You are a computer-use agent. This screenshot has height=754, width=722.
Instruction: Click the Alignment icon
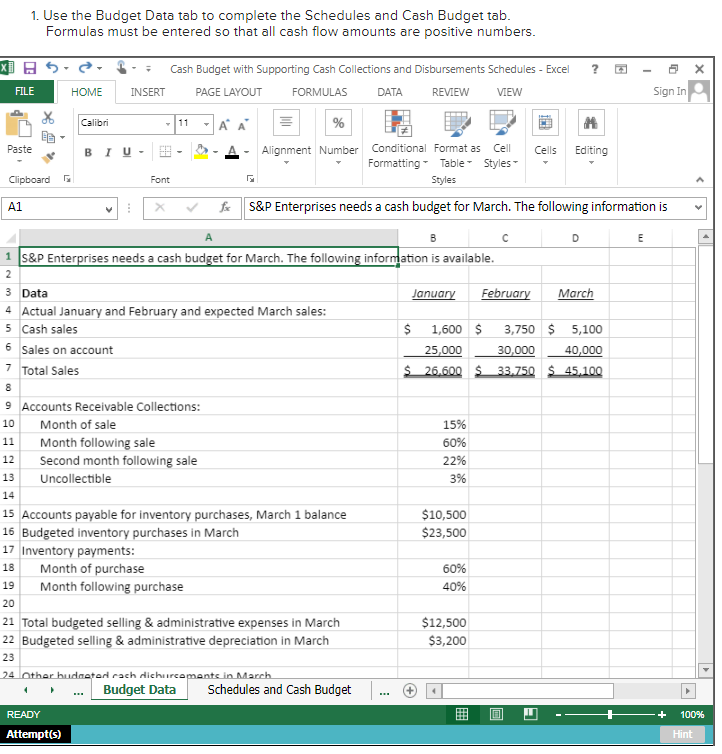(286, 123)
